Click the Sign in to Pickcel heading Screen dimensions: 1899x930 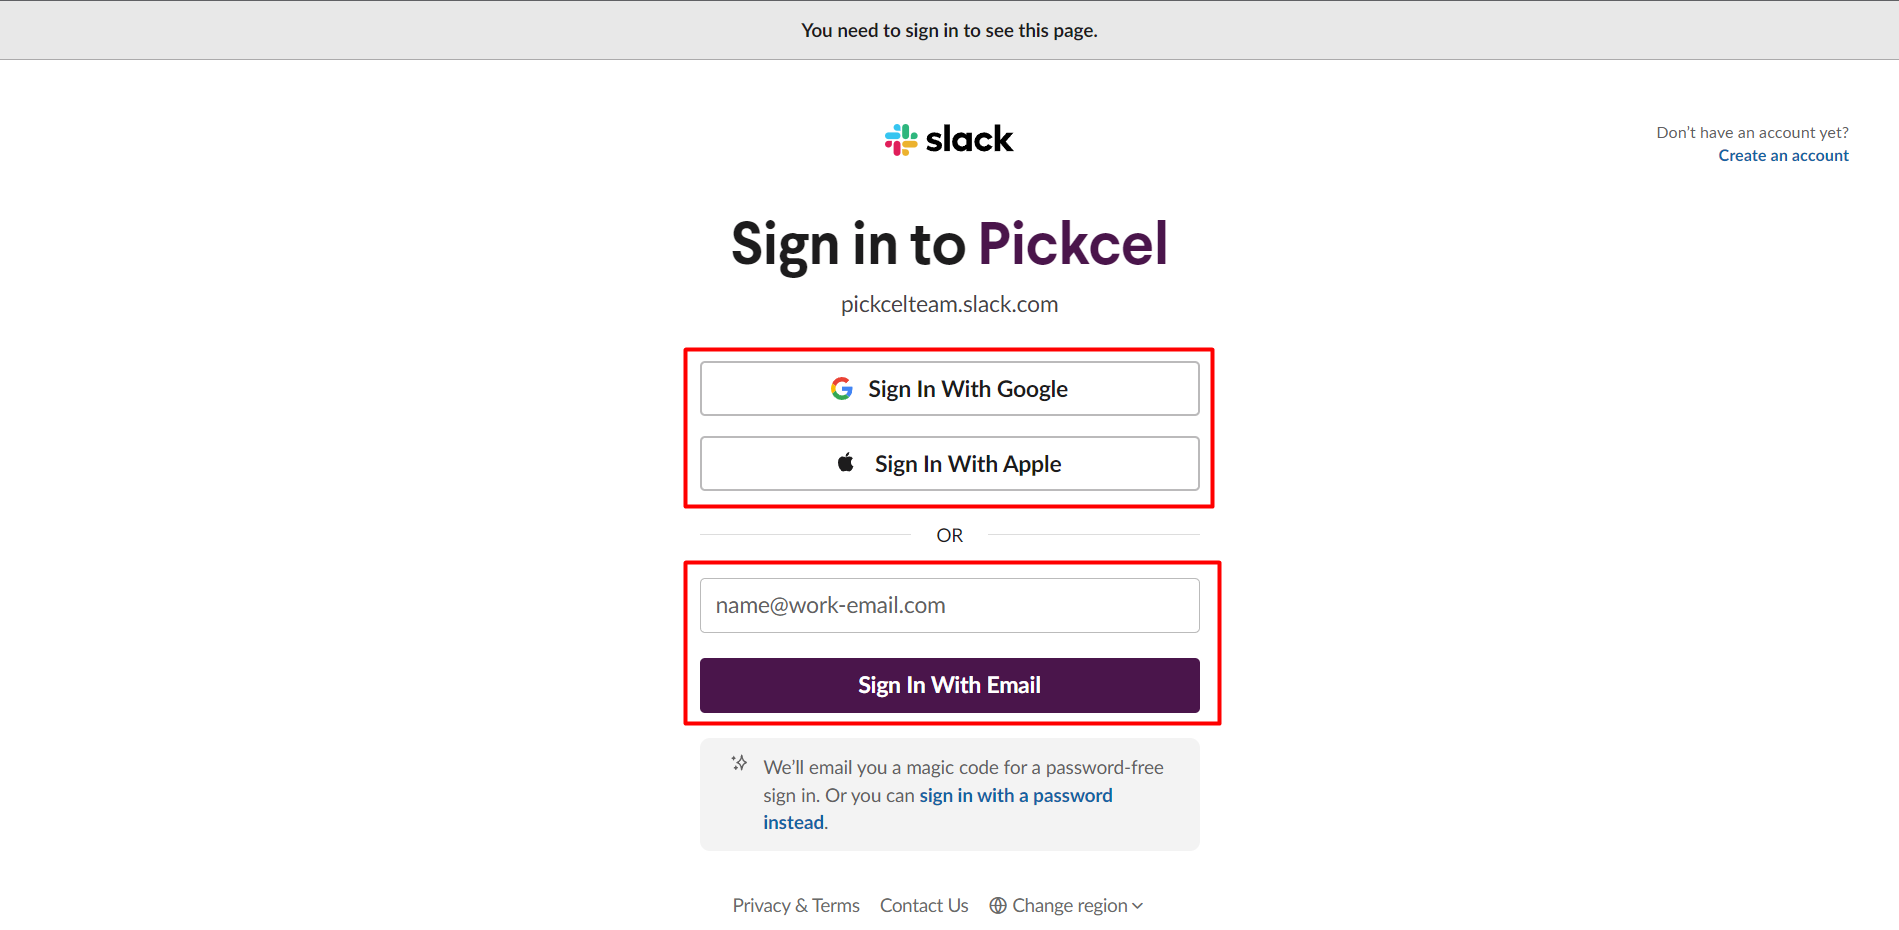pyautogui.click(x=949, y=243)
